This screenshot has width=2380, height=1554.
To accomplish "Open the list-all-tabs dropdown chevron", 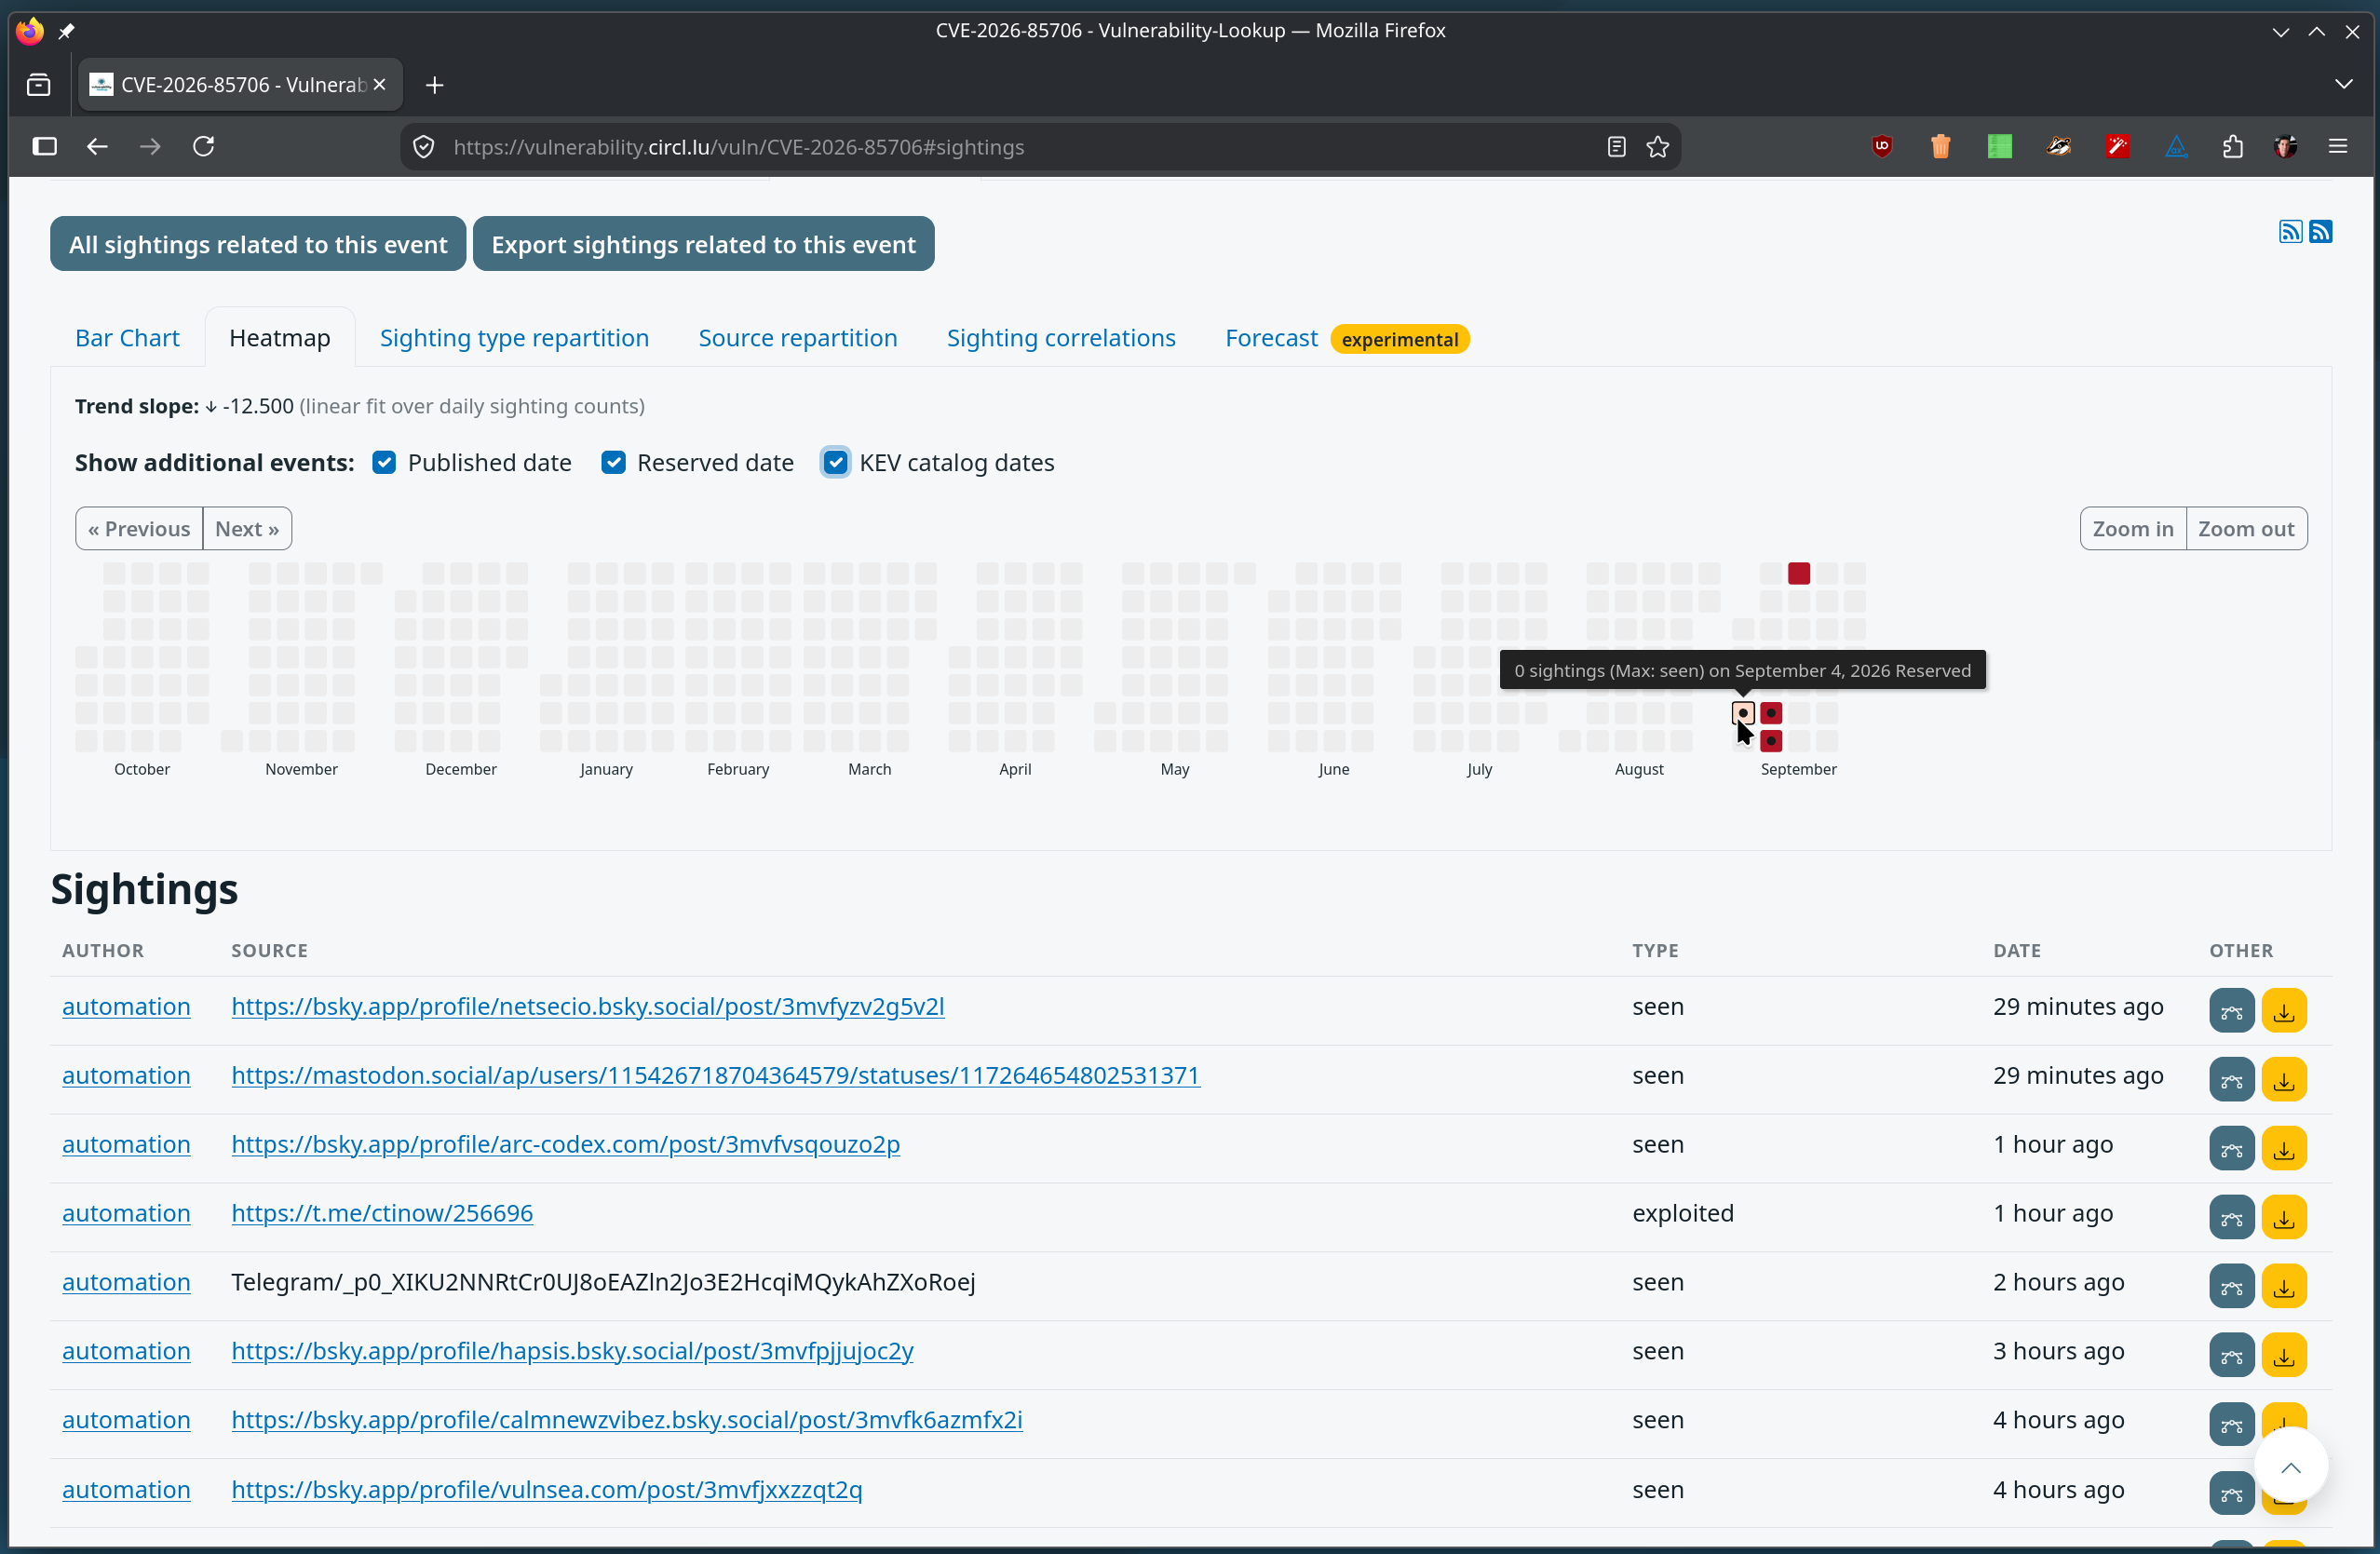I will [x=2344, y=85].
